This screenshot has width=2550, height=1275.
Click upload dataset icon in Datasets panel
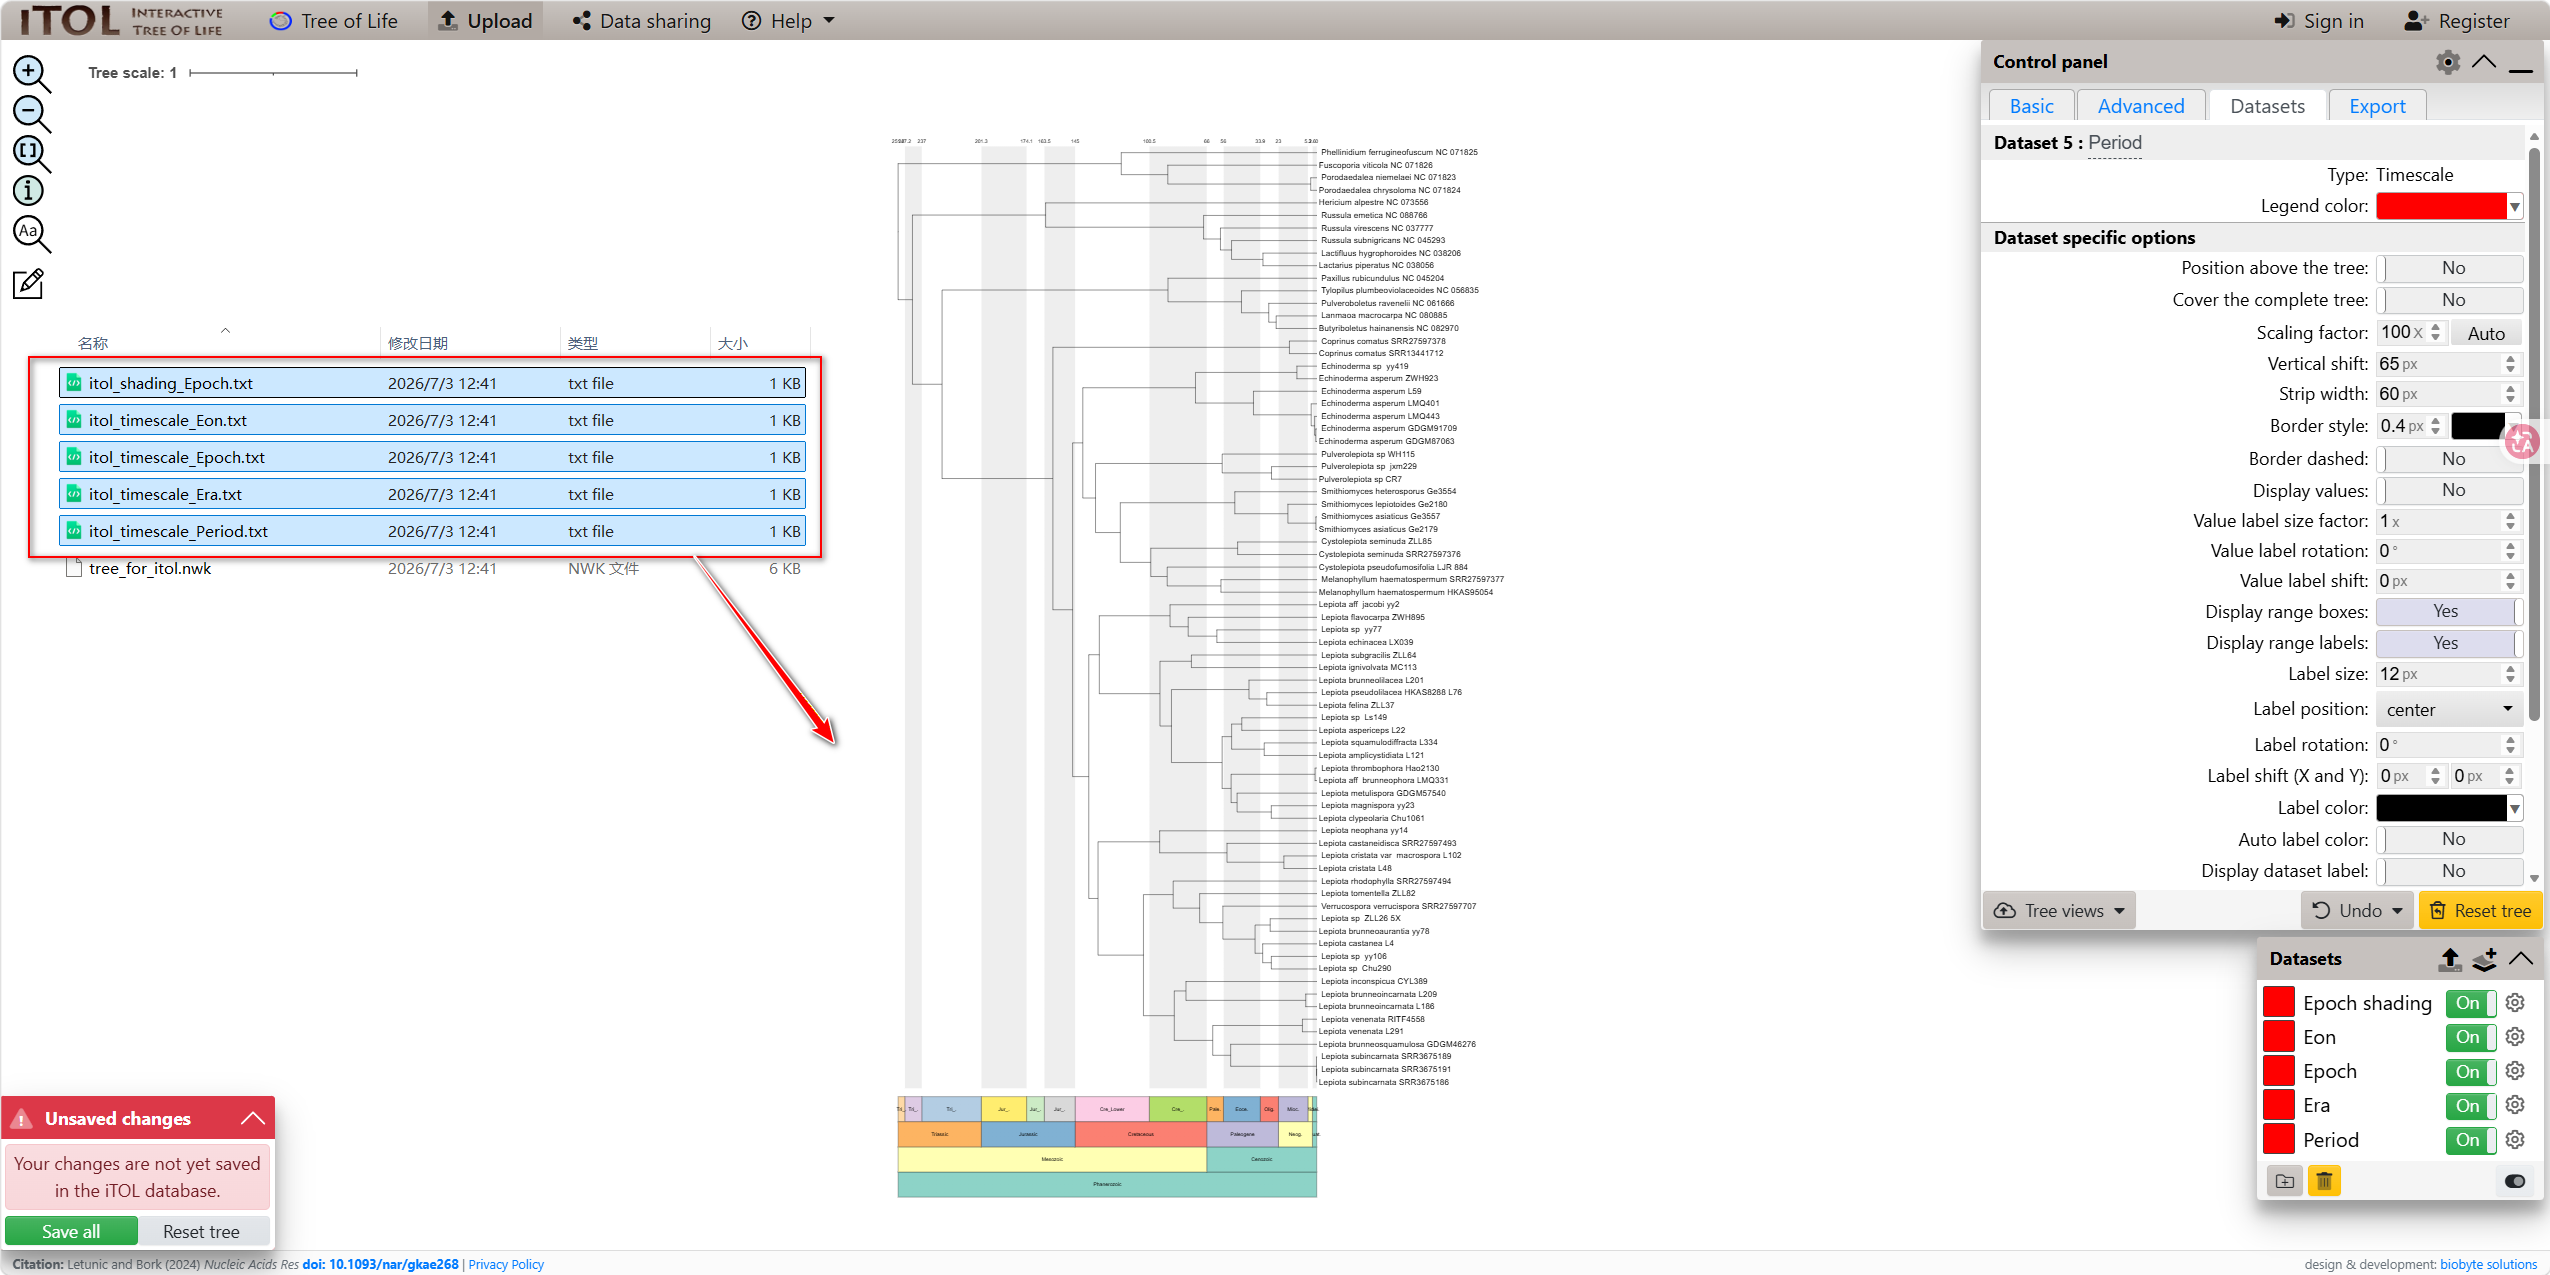point(2450,959)
